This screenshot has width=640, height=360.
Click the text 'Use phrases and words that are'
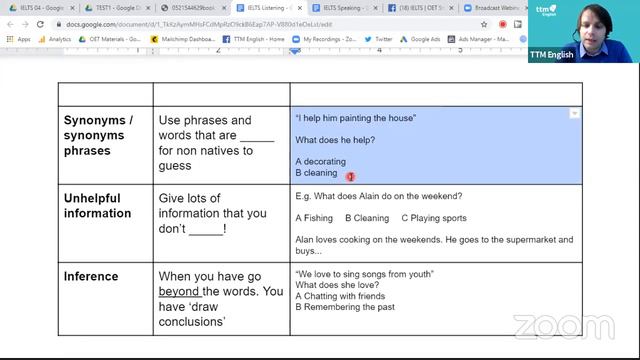[205, 128]
